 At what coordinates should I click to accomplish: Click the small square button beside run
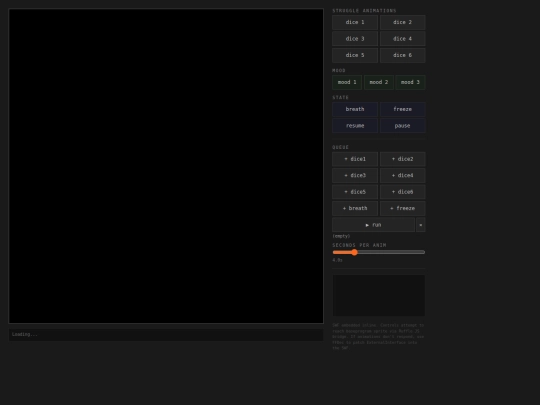(x=420, y=225)
